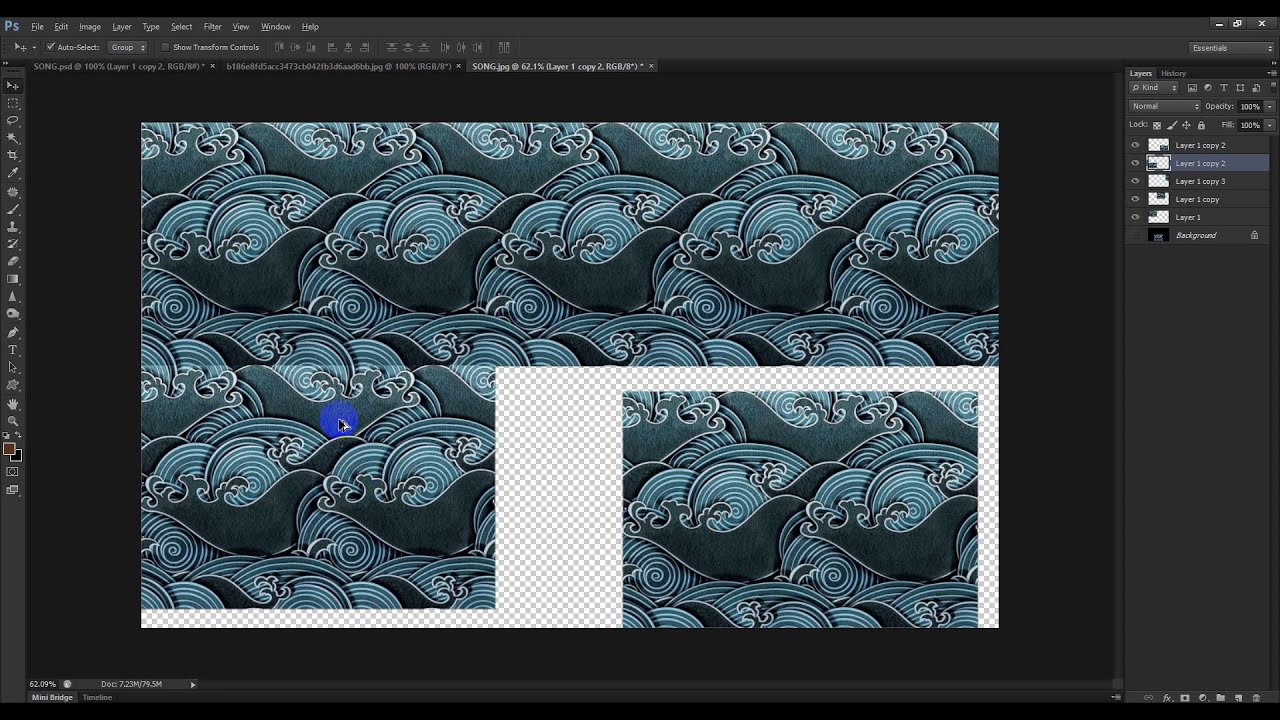Filter for pixel layers icon
1280x720 pixels.
click(x=1192, y=87)
